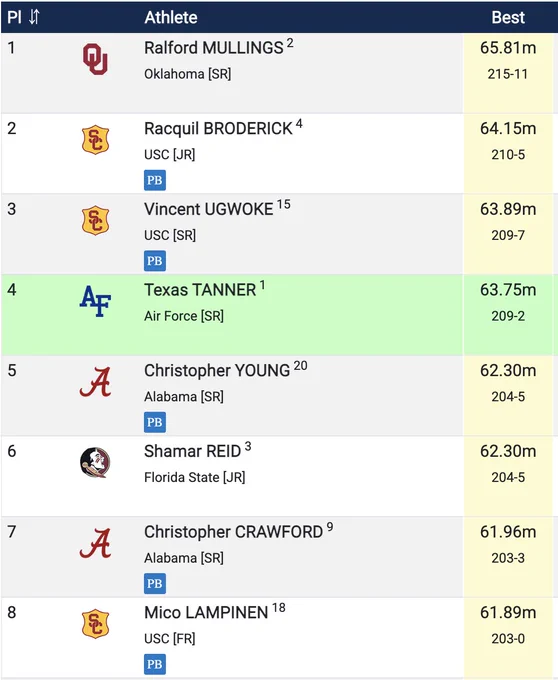Click the Air Force AF logo

(95, 301)
